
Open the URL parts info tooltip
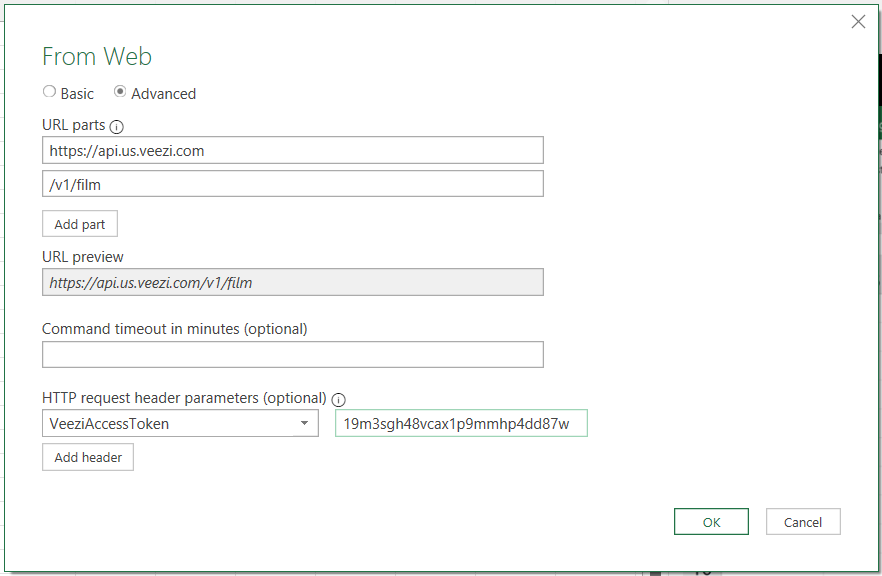pyautogui.click(x=116, y=126)
